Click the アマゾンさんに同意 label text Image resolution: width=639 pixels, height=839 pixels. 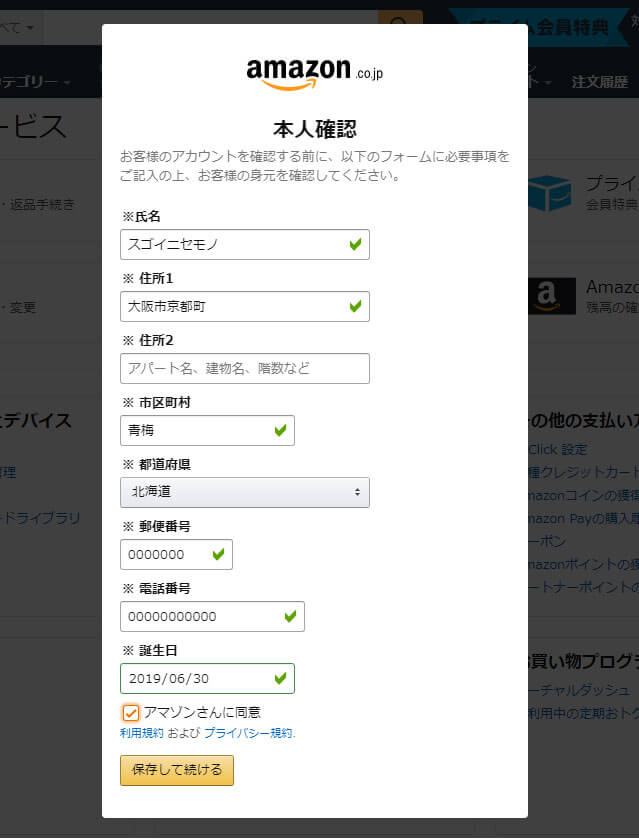click(202, 712)
